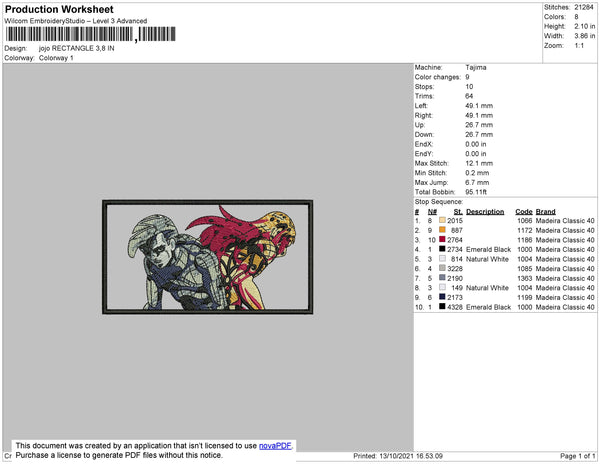Viewport: 600px width, 464px height.
Task: Click the Max Stitch value '12.1 mm'
Action: pyautogui.click(x=479, y=163)
